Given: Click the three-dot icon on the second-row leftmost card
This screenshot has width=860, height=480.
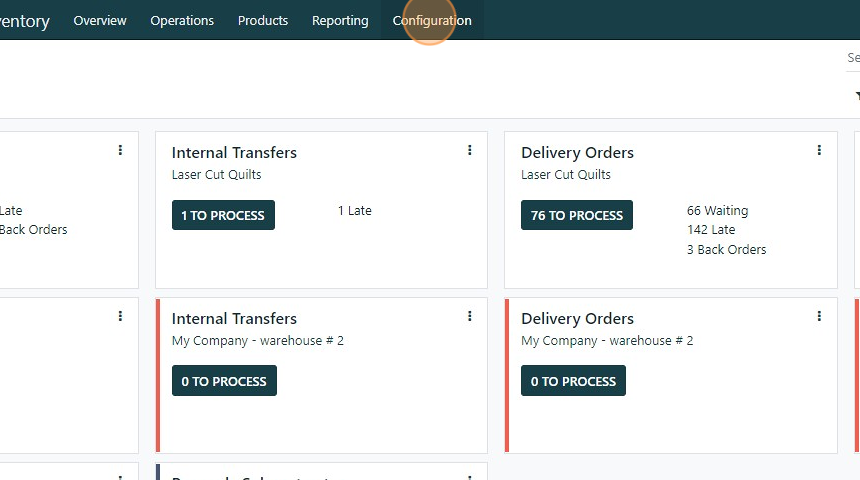Looking at the screenshot, I should (120, 317).
